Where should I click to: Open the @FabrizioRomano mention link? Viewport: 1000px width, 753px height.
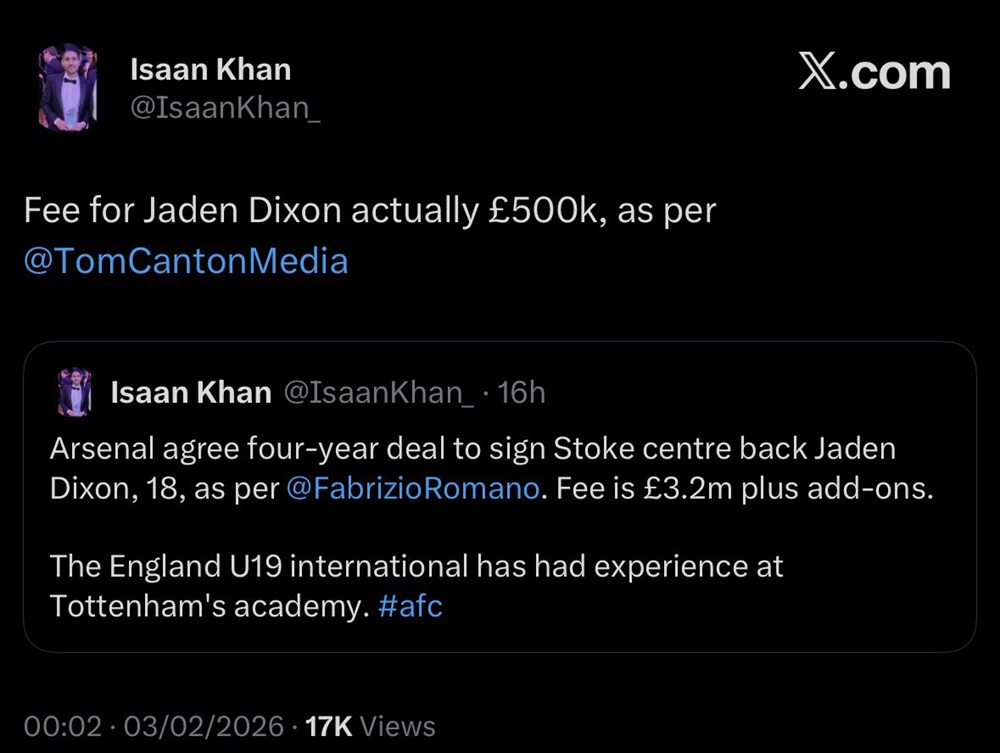click(x=414, y=488)
